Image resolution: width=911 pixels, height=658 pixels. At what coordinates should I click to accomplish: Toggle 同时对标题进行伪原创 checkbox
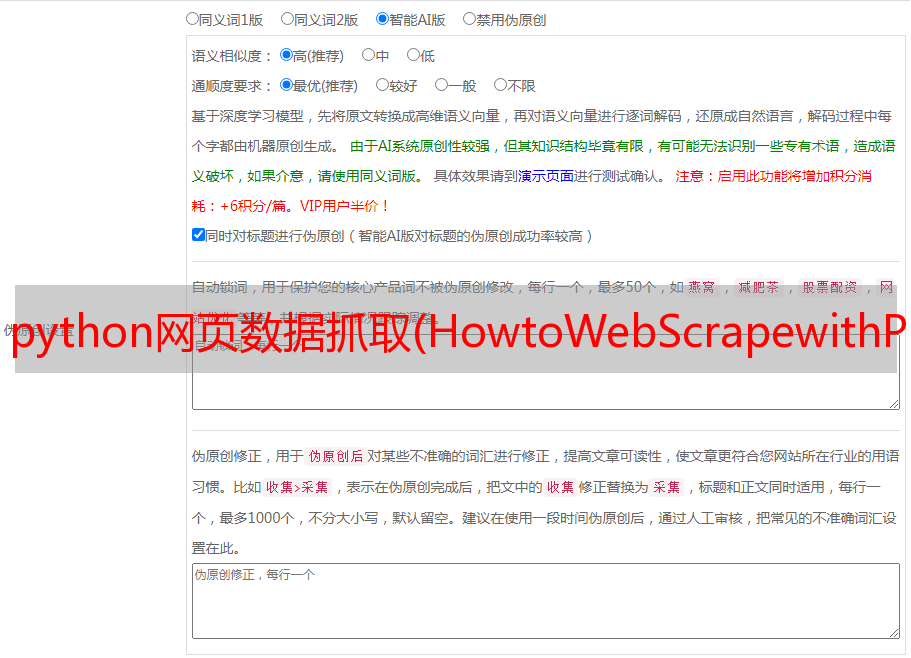click(198, 235)
